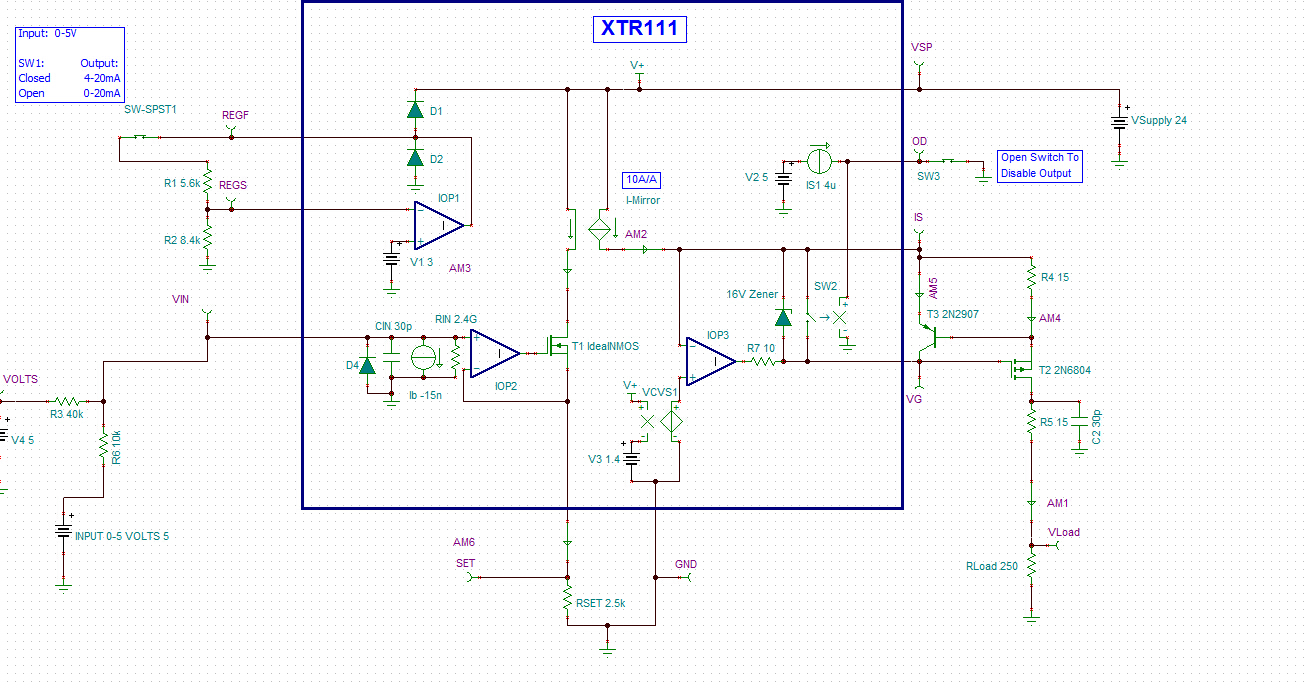Click the VOLTS net label
This screenshot has height=689, width=1305.
pyautogui.click(x=20, y=379)
